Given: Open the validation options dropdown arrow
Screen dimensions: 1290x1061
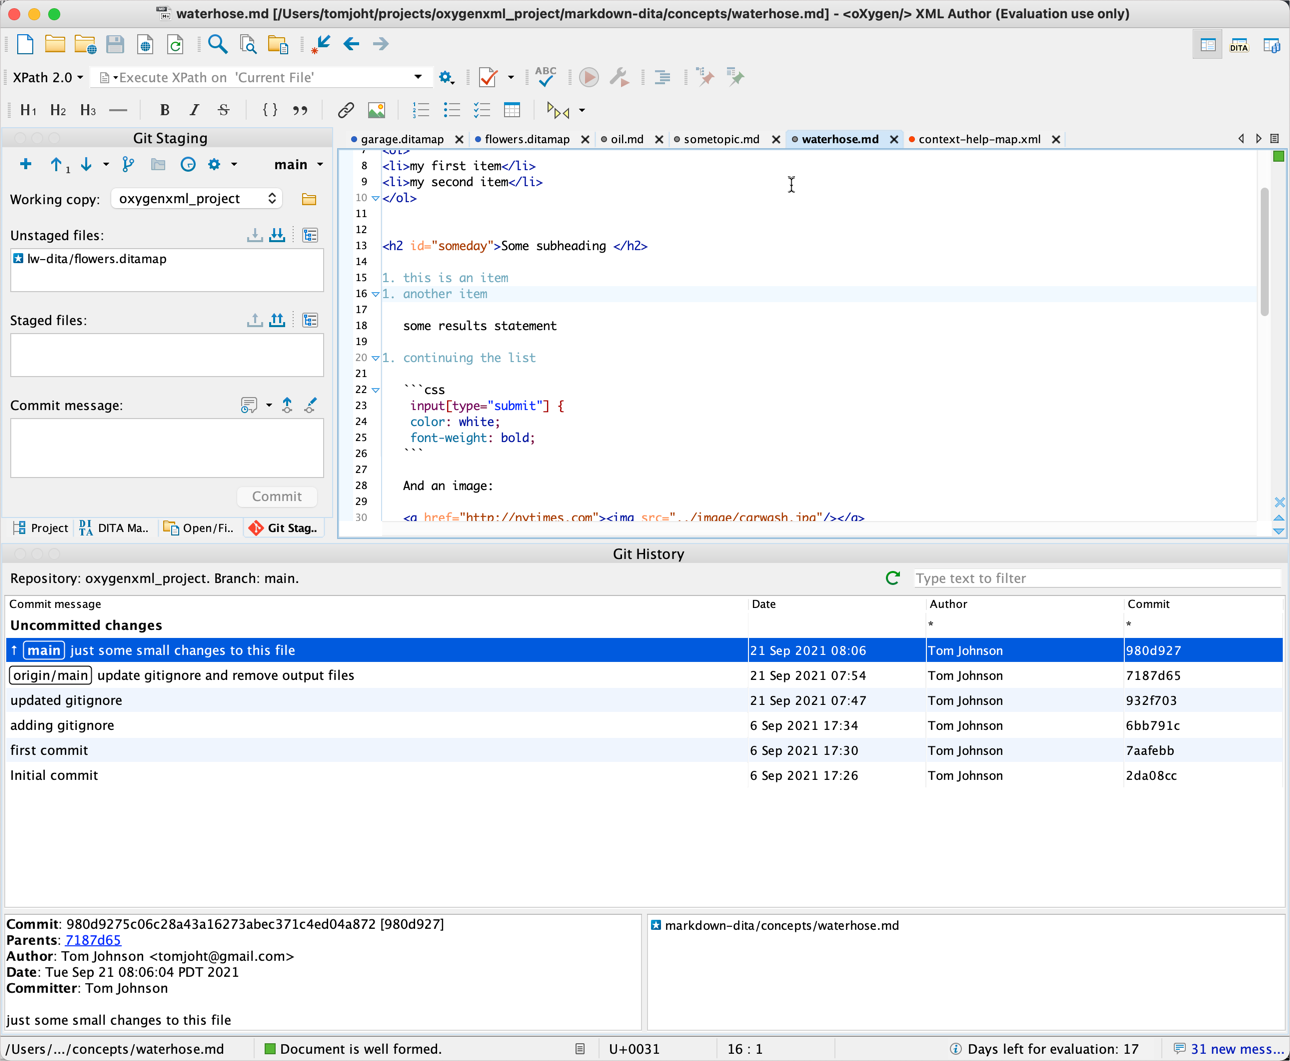Looking at the screenshot, I should pyautogui.click(x=510, y=77).
